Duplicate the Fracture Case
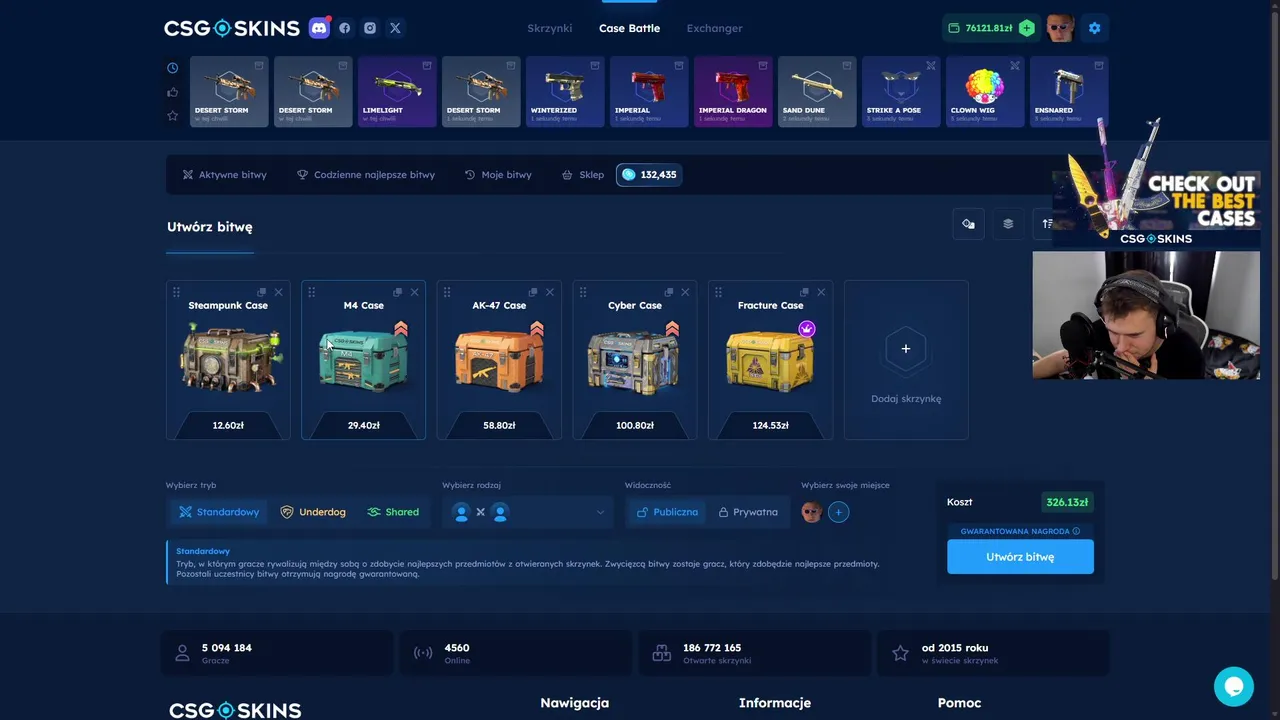 pyautogui.click(x=805, y=292)
